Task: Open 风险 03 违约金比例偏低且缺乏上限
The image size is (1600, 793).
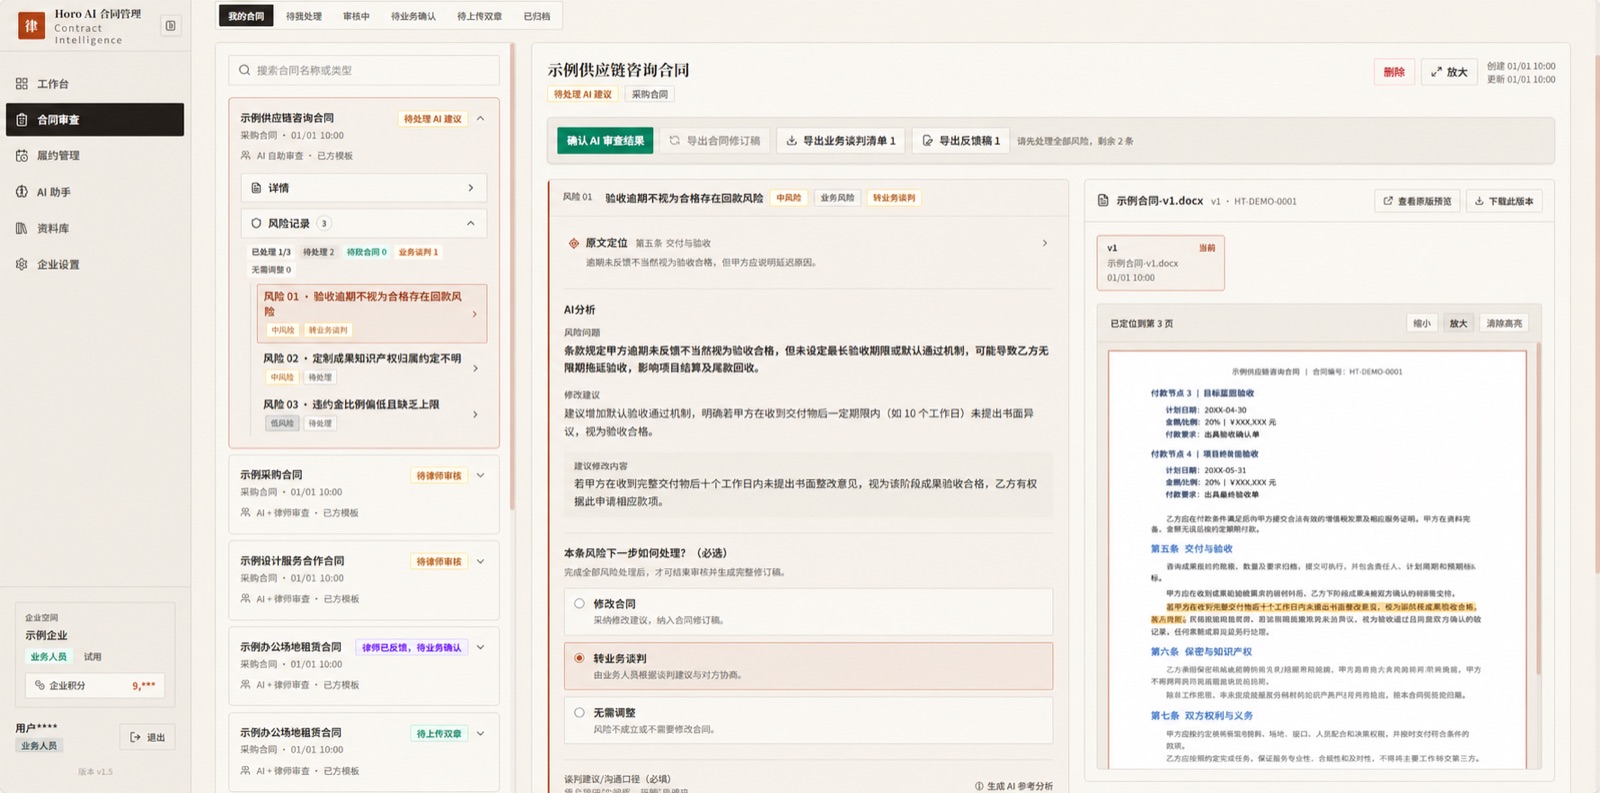Action: point(371,413)
